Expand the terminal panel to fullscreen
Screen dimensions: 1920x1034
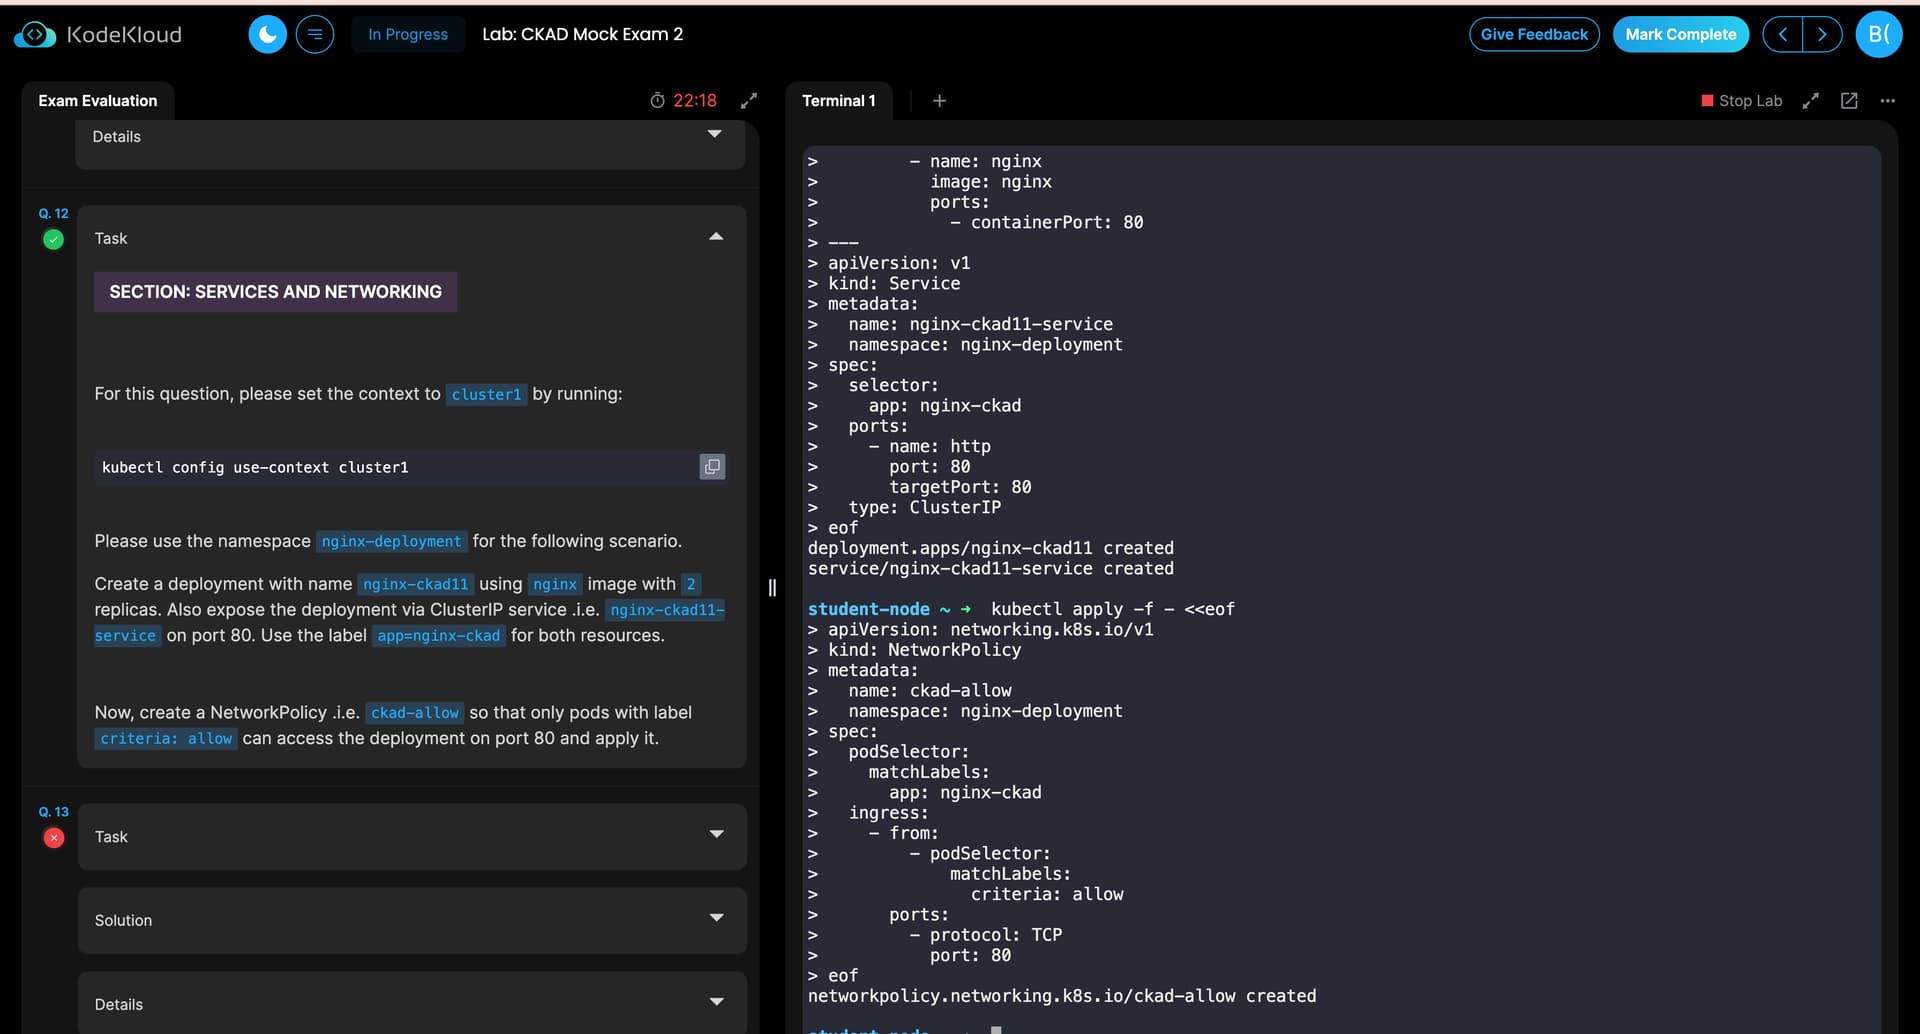1810,101
